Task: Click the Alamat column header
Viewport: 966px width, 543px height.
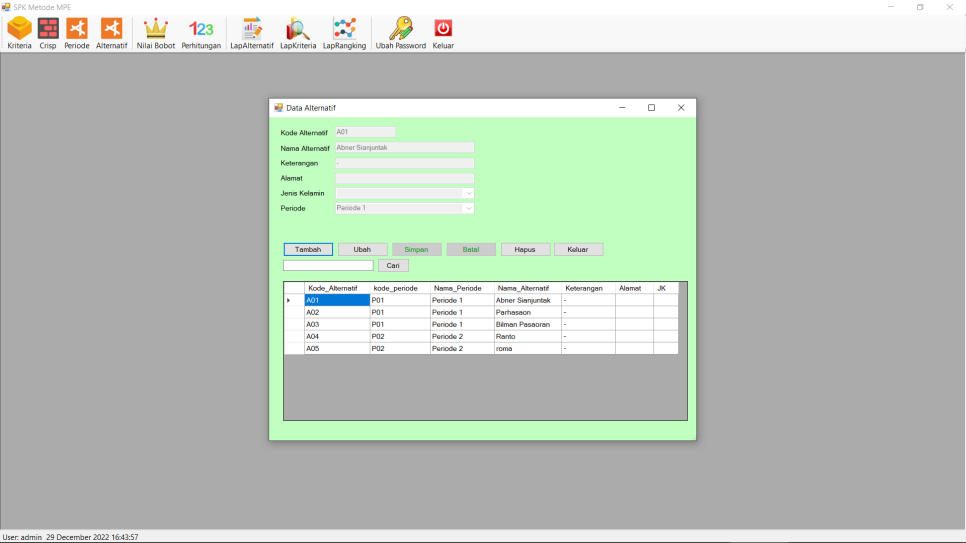Action: tap(634, 288)
